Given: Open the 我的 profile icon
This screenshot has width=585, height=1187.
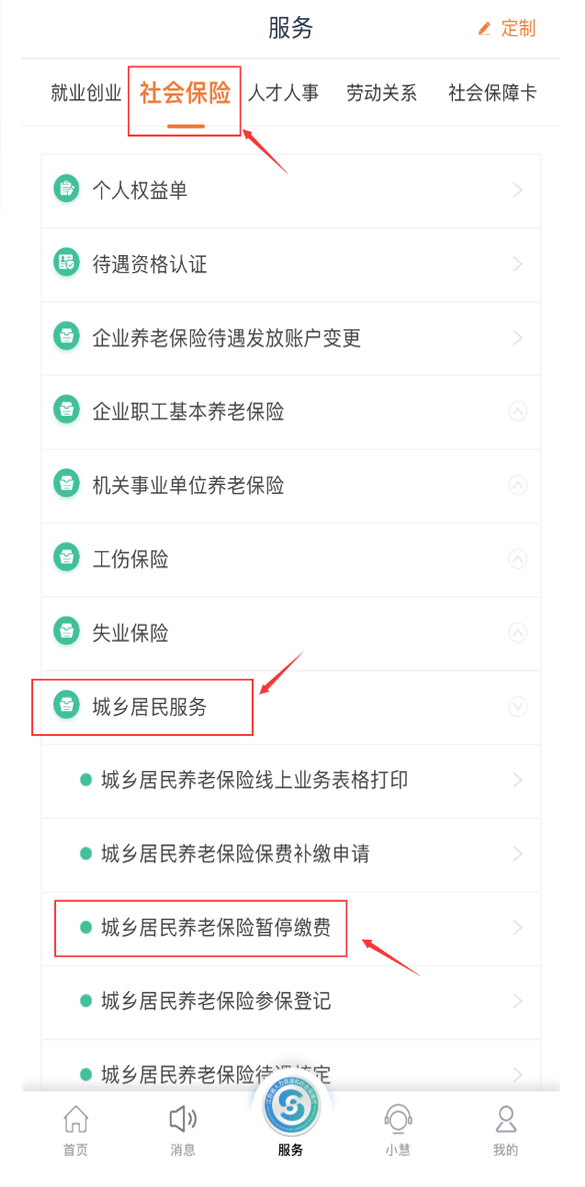Looking at the screenshot, I should (x=506, y=1119).
